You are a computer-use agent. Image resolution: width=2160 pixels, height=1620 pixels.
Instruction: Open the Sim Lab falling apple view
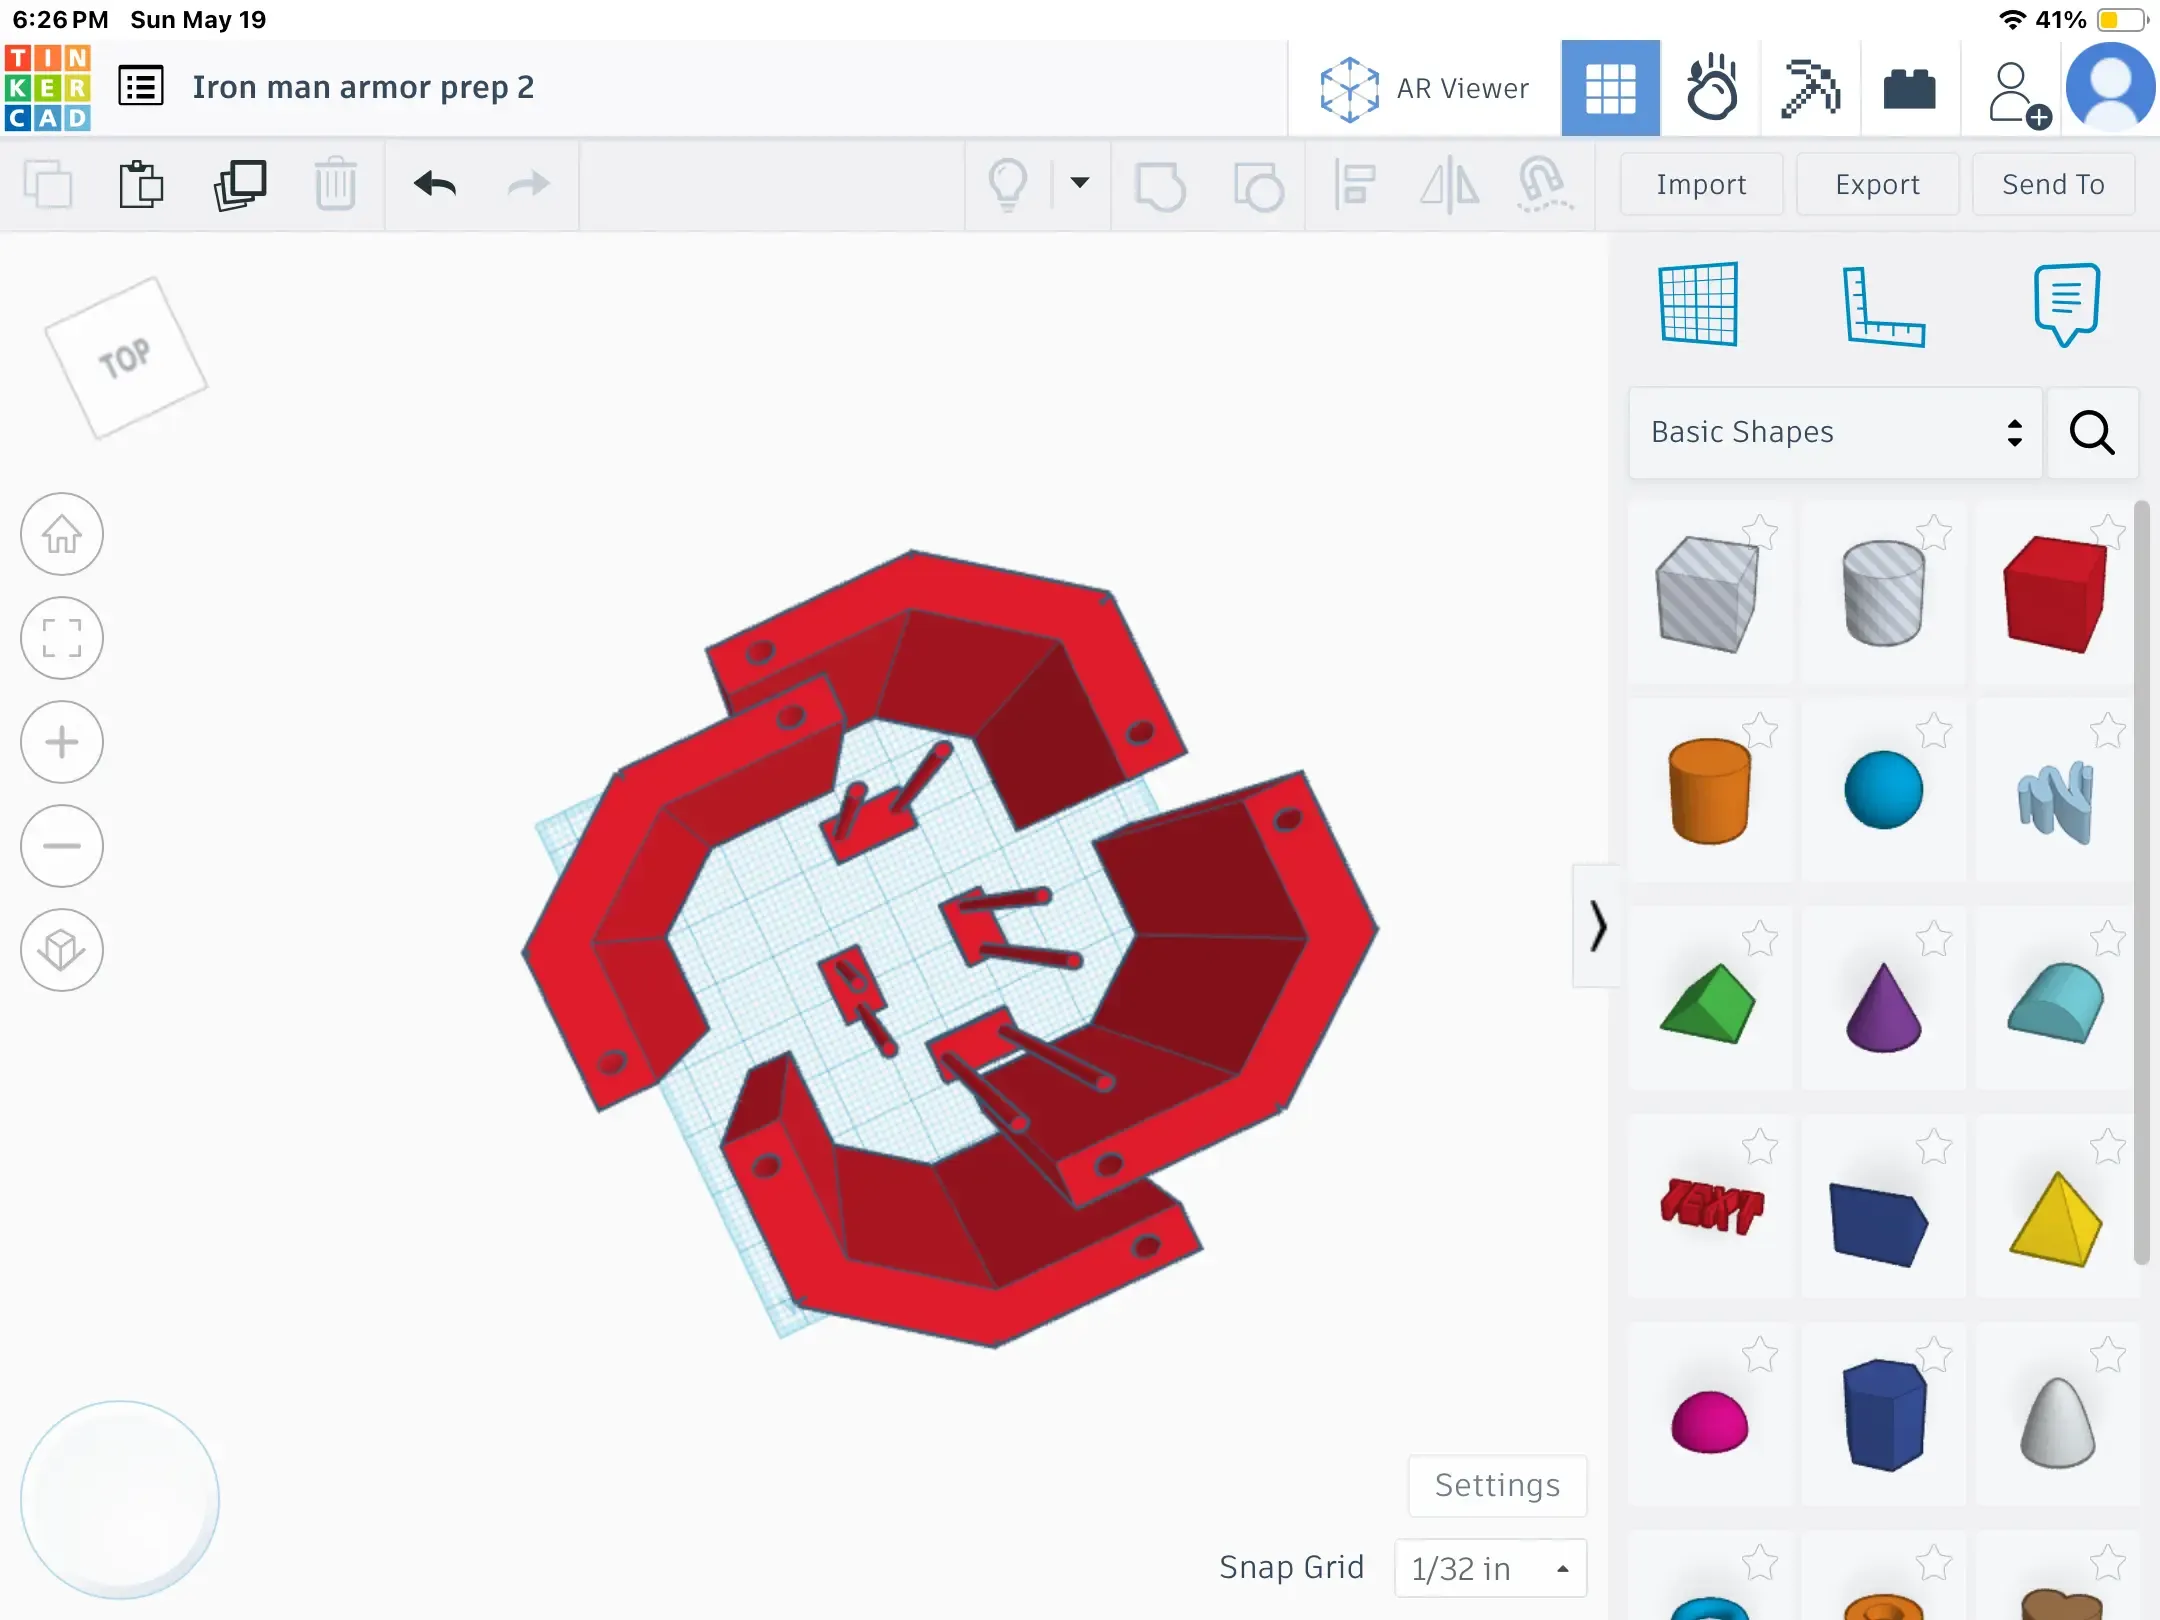pos(1711,89)
